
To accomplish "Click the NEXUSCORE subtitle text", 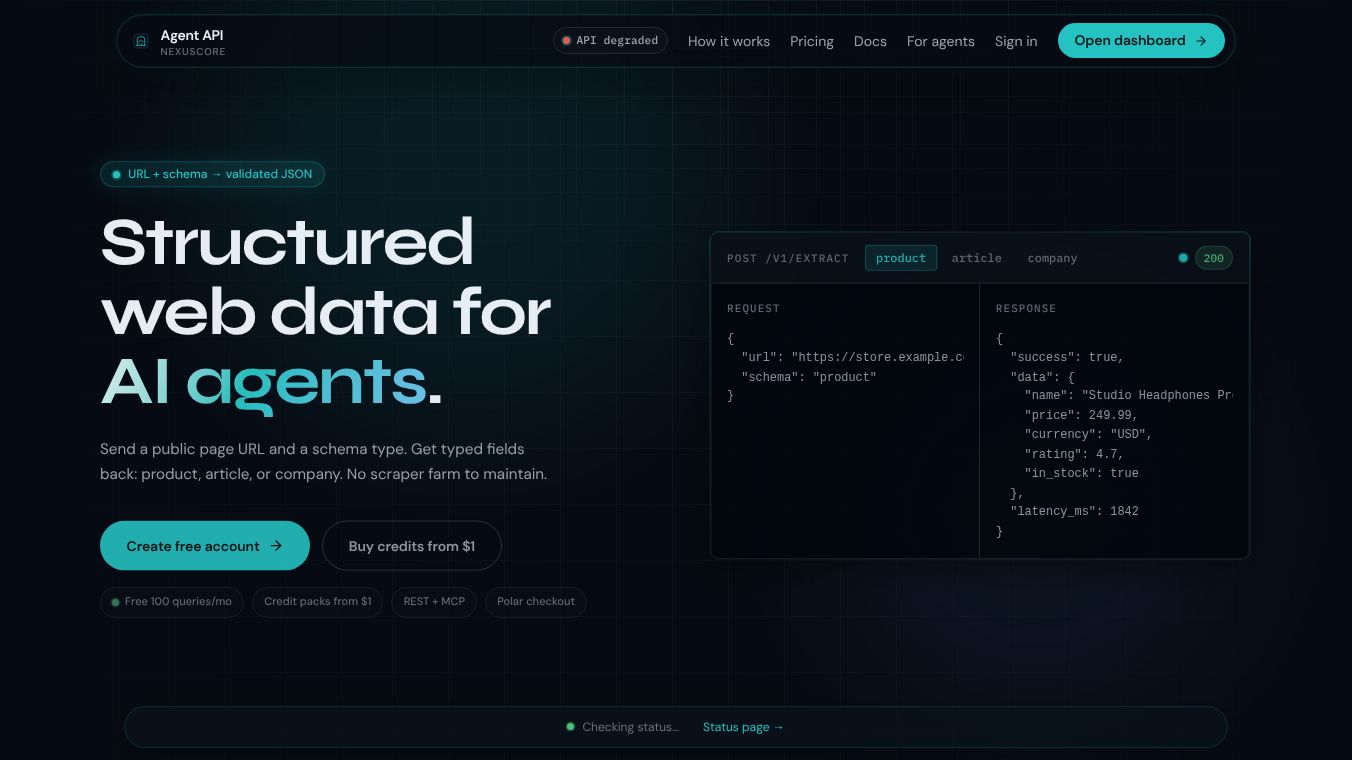I will click(x=193, y=51).
